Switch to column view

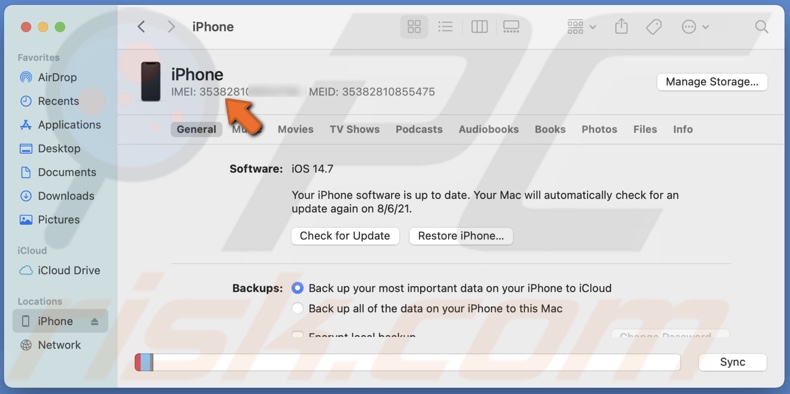tap(479, 27)
